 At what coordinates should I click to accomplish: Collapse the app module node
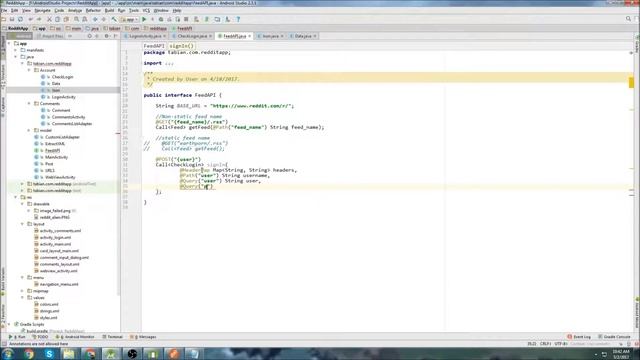click(9, 43)
